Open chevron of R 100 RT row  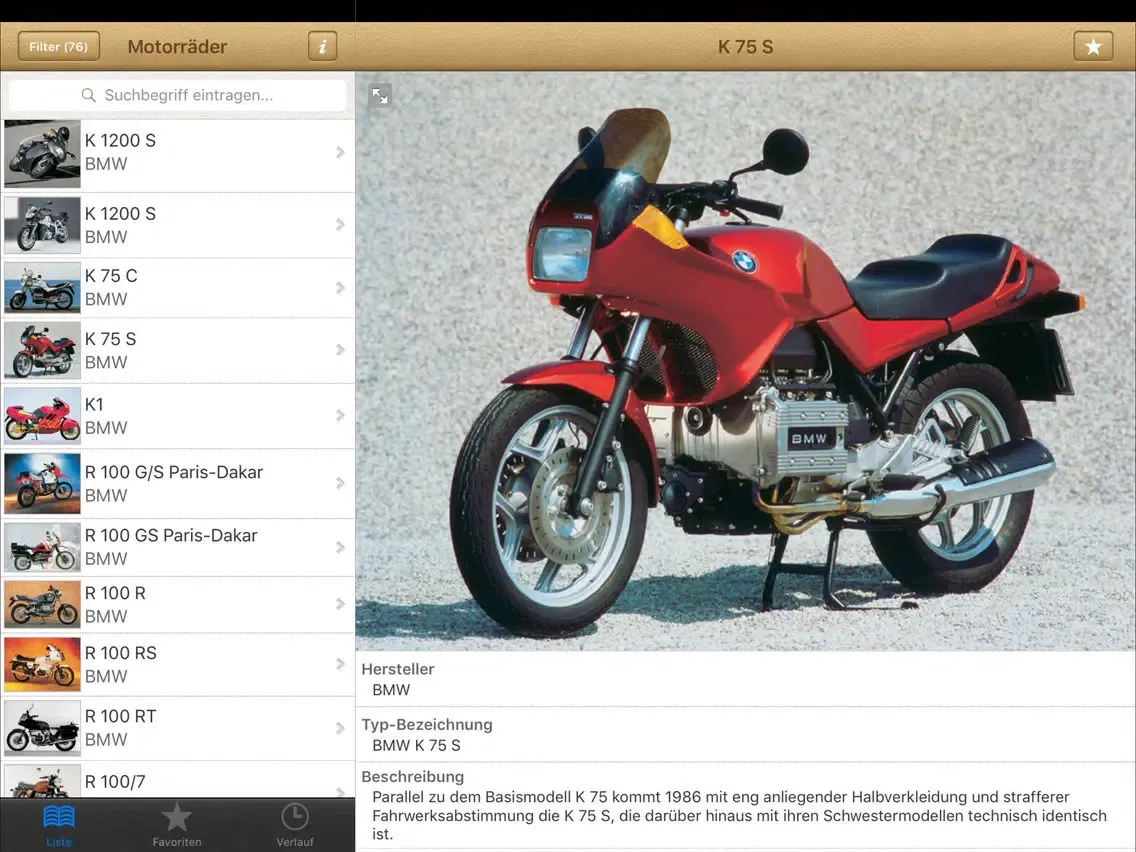[340, 728]
